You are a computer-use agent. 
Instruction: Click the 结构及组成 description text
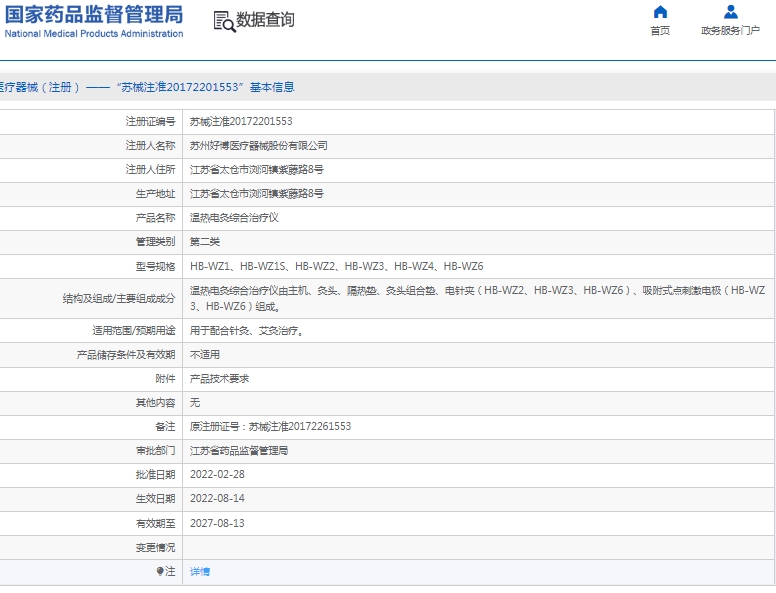coord(478,298)
